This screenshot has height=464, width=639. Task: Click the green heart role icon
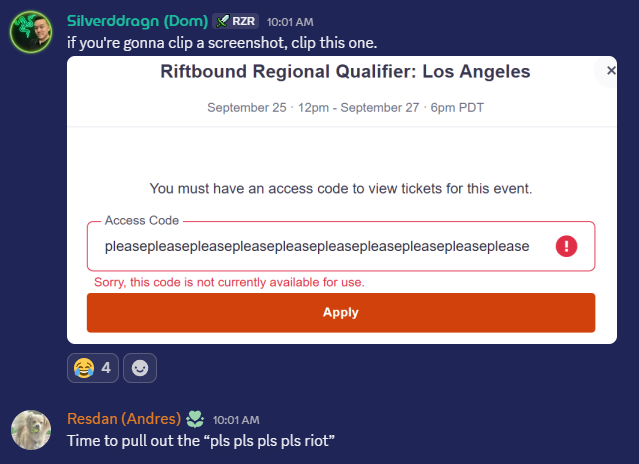click(195, 419)
